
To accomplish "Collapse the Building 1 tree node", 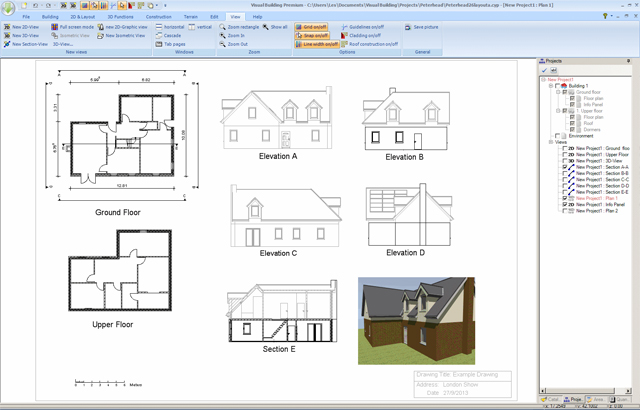I will (x=551, y=86).
